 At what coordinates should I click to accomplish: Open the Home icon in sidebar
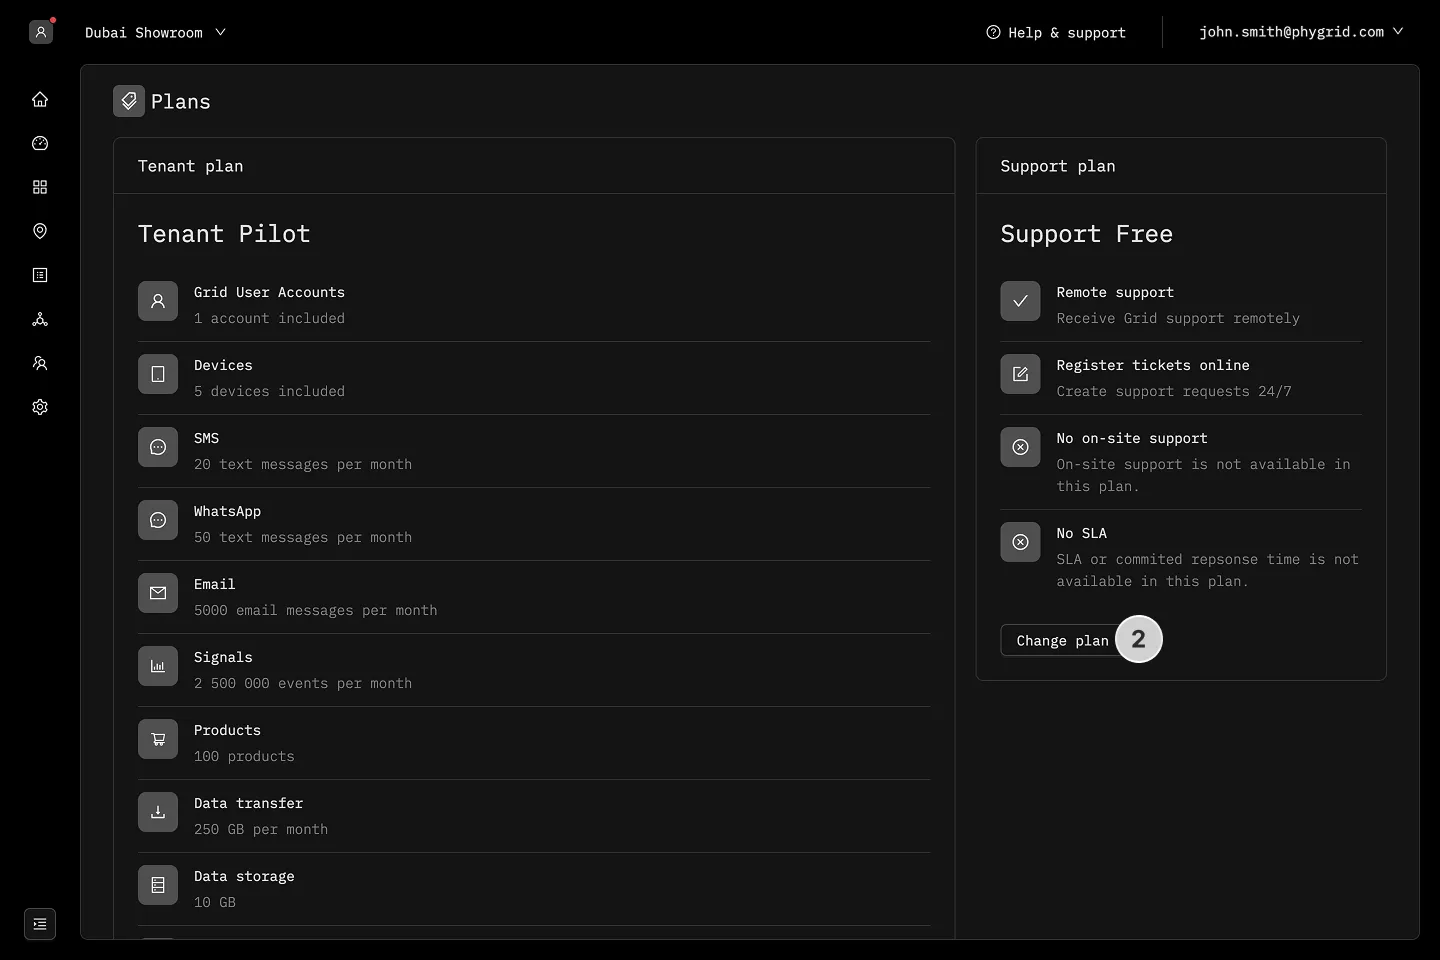40,99
